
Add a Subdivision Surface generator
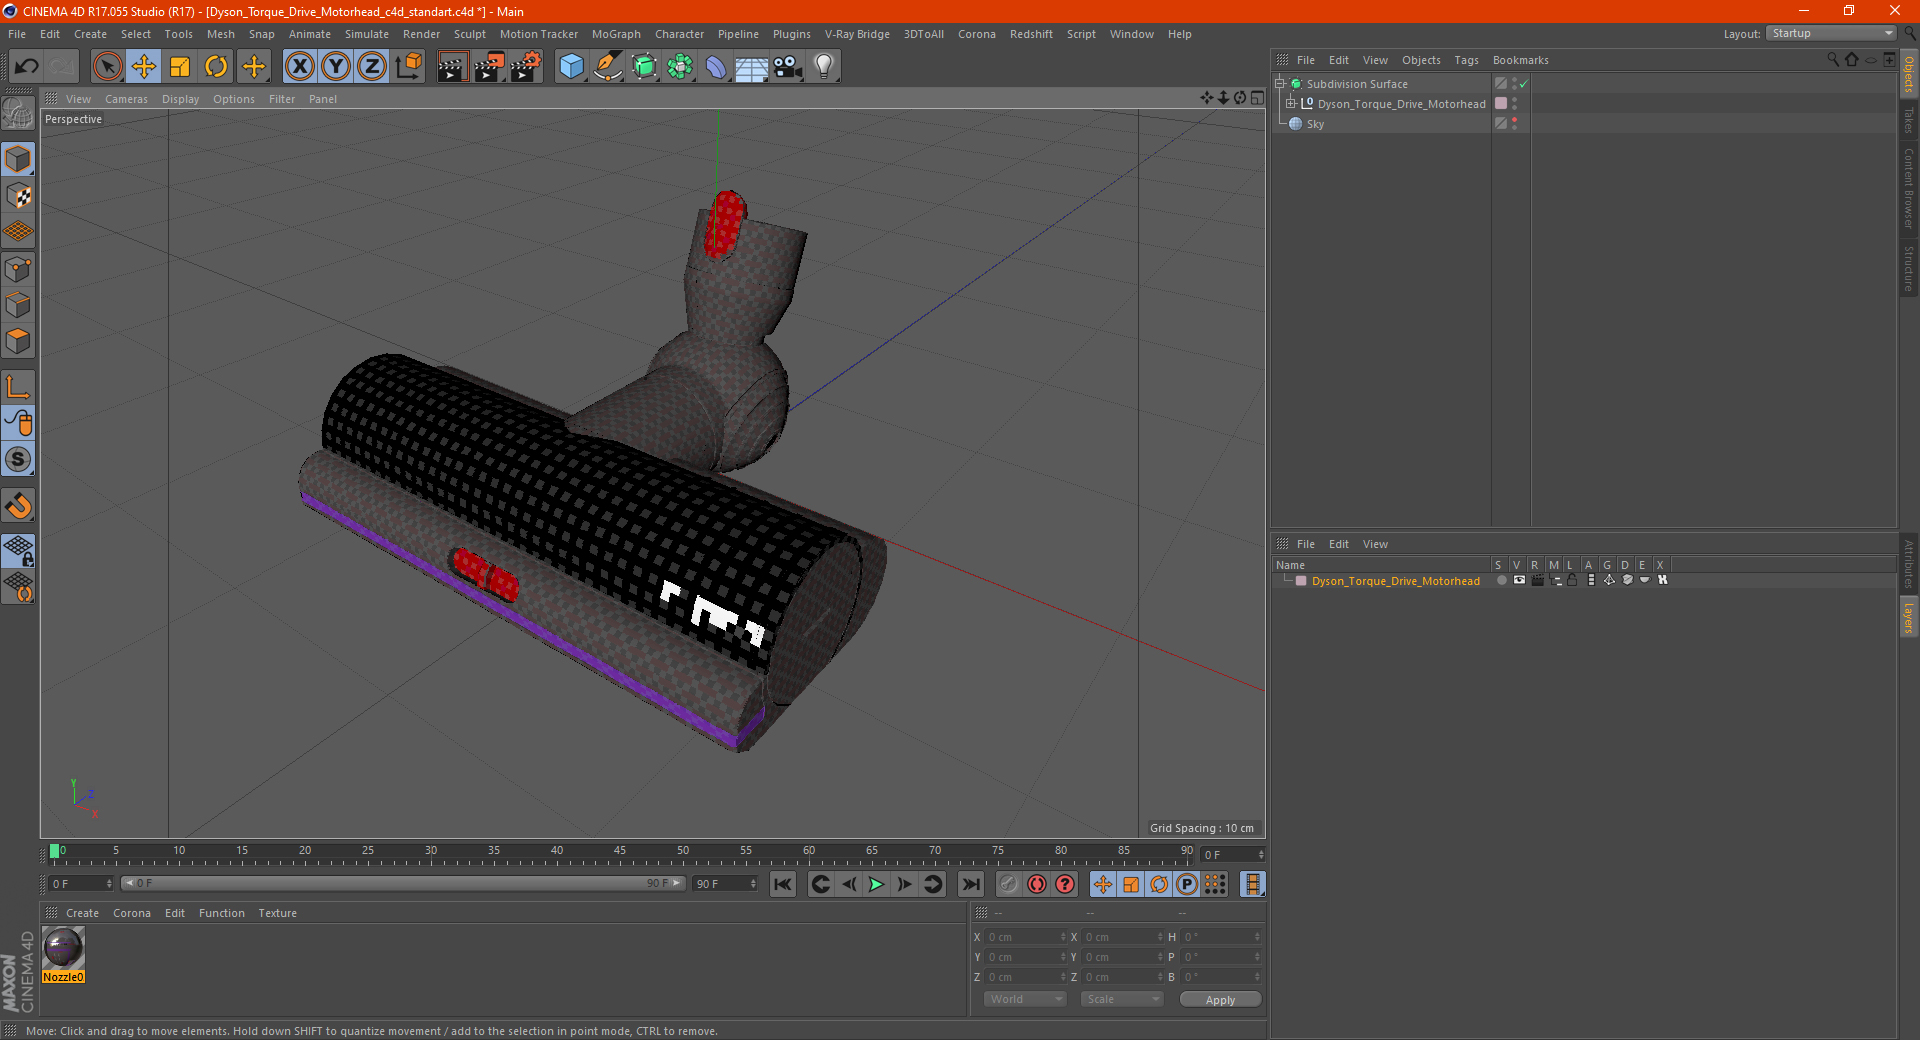[644, 67]
